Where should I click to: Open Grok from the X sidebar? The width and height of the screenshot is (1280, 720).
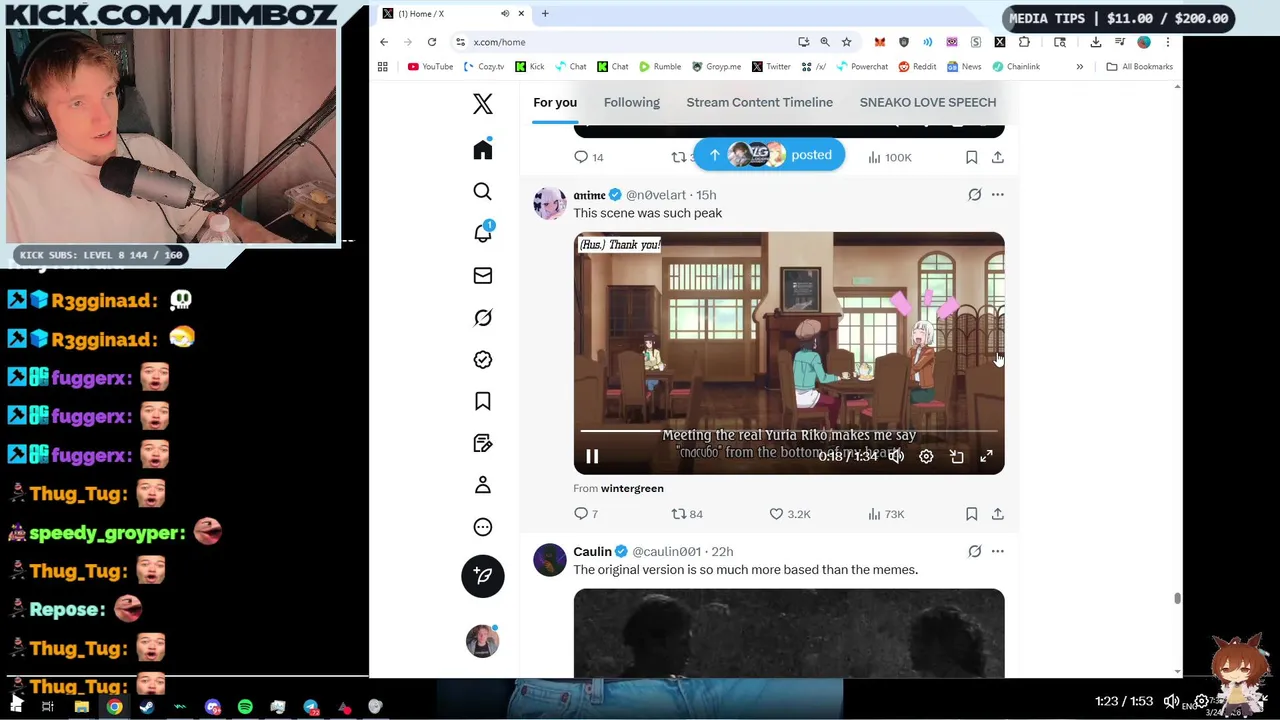482,317
